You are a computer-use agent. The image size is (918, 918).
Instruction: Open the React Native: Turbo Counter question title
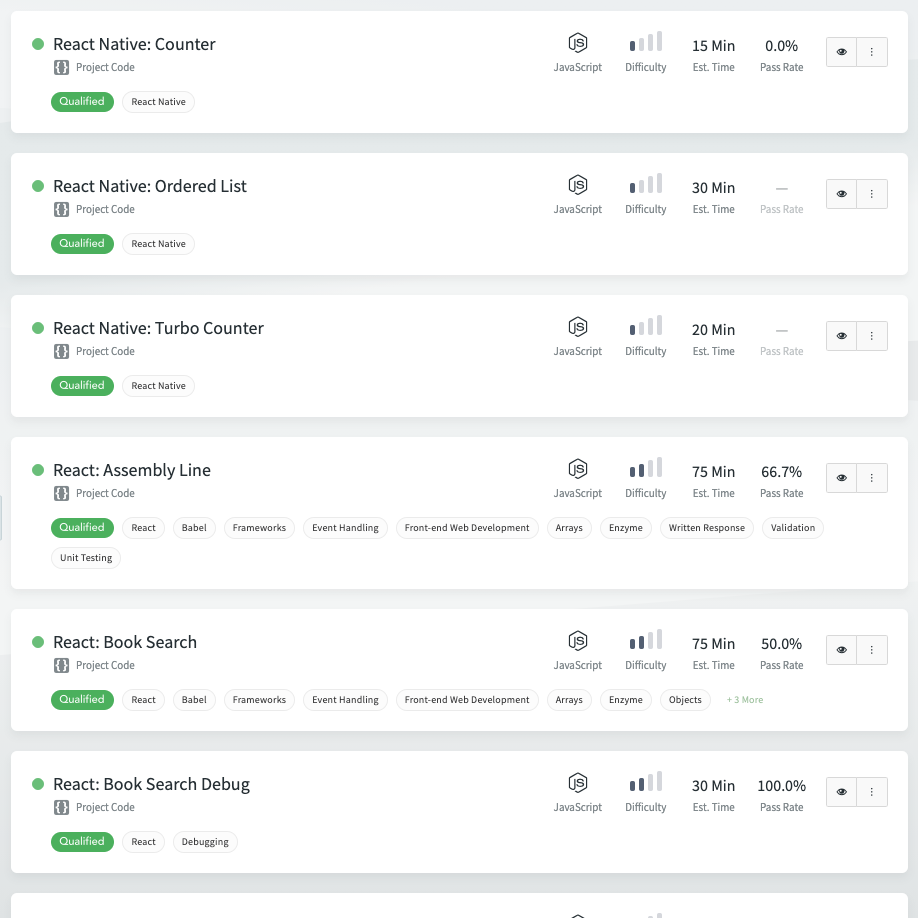158,328
